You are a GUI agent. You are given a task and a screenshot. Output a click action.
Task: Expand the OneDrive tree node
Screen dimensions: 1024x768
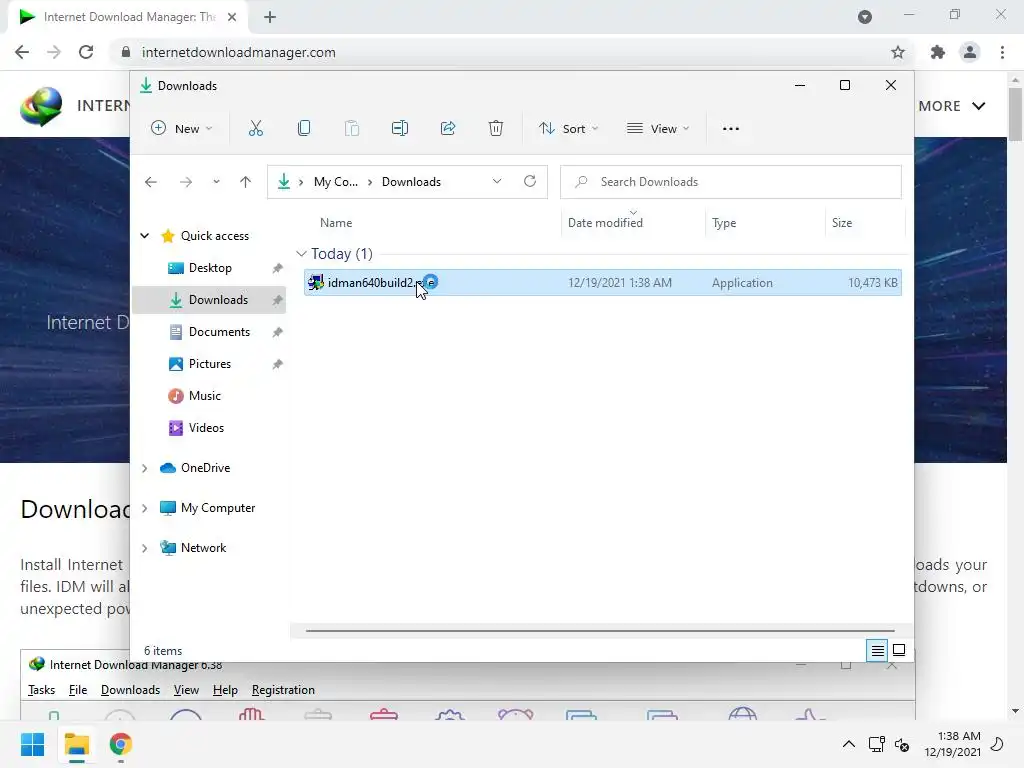[145, 468]
